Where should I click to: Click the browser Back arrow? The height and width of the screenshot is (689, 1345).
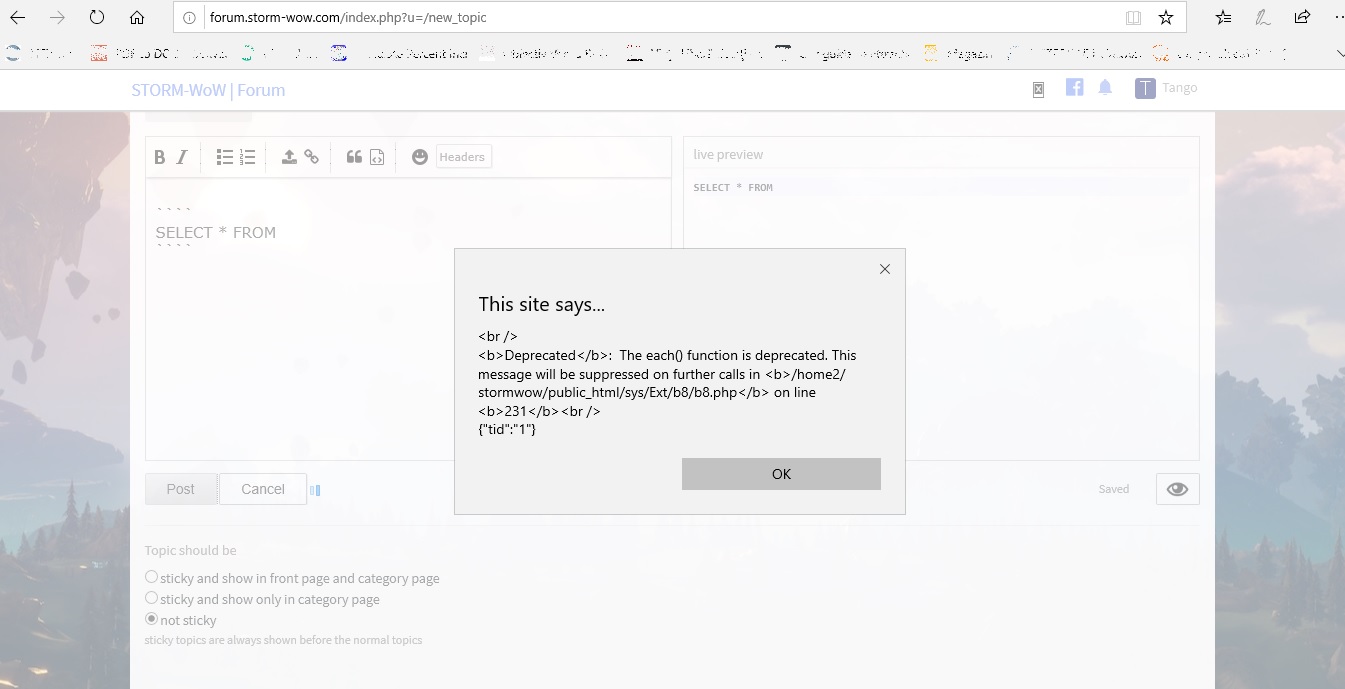18,17
